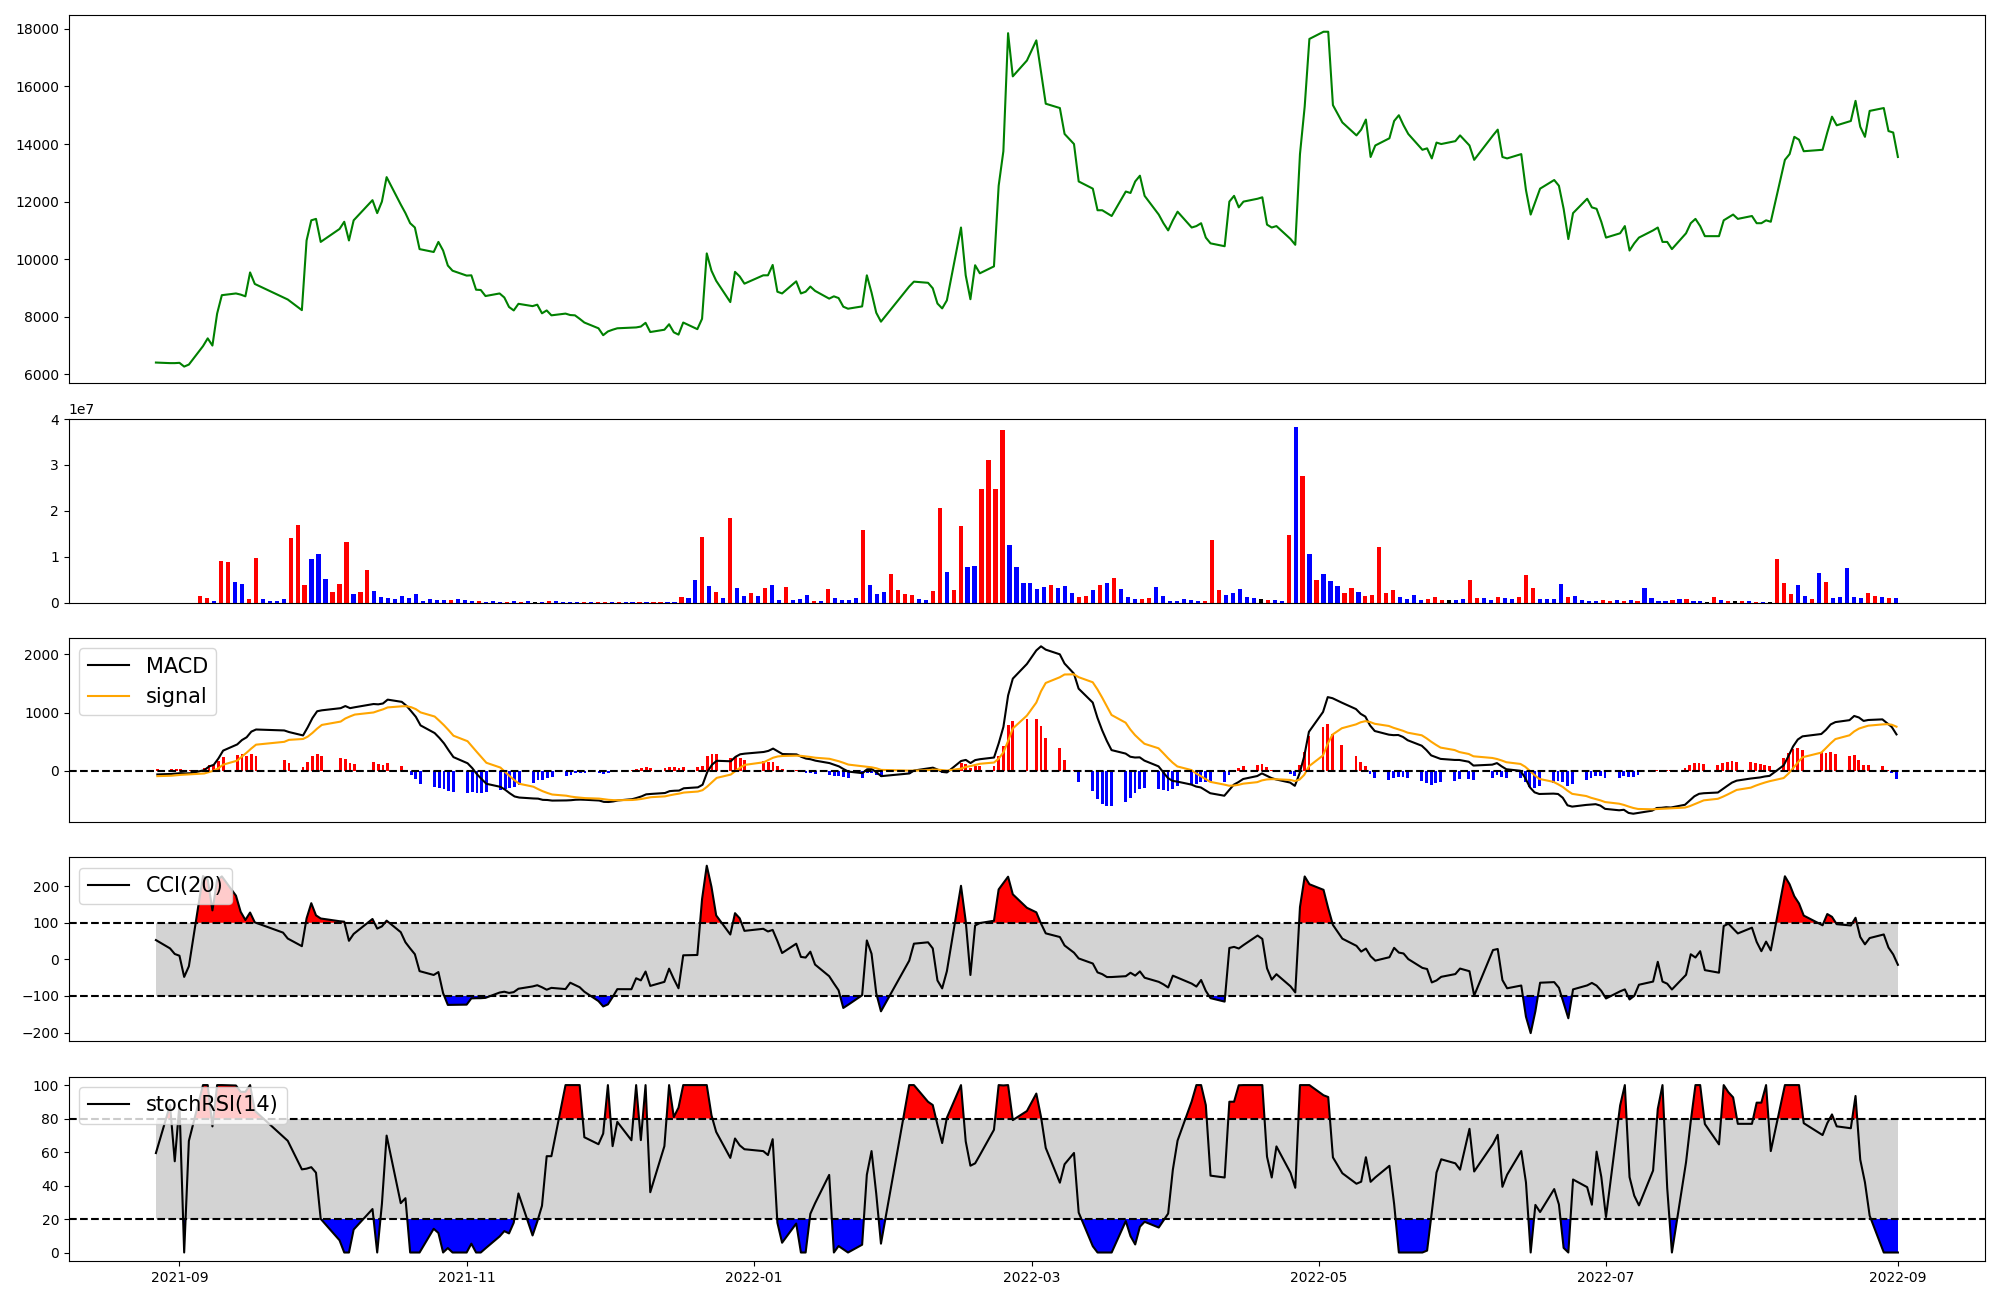2000x1300 pixels.
Task: Click the 2022-07 x-axis date label
Action: click(1605, 1277)
